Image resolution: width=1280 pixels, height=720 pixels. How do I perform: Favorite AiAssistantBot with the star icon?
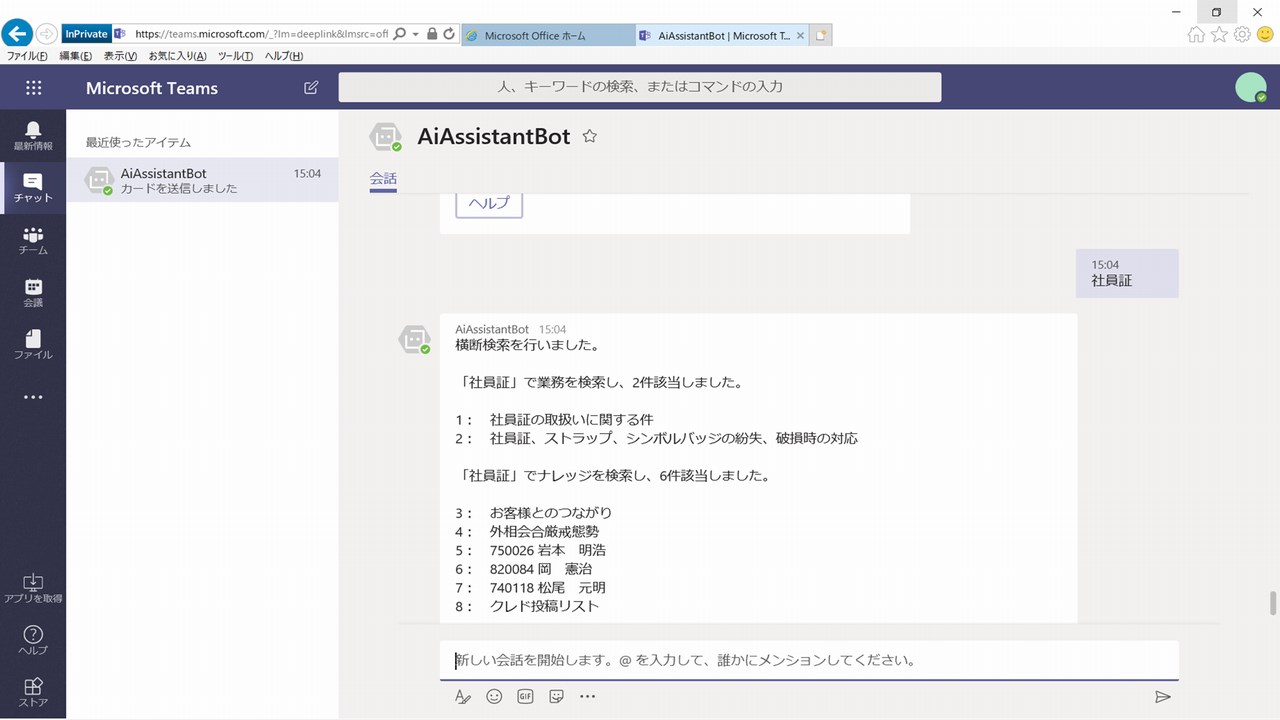coord(590,136)
